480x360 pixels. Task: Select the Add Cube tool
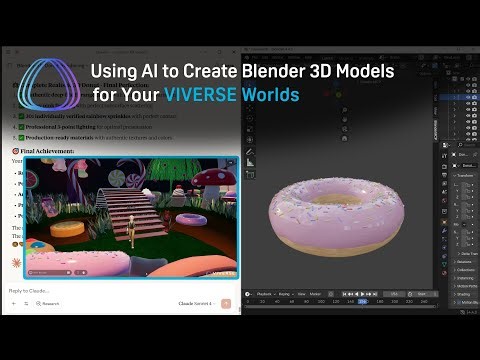(x=250, y=174)
